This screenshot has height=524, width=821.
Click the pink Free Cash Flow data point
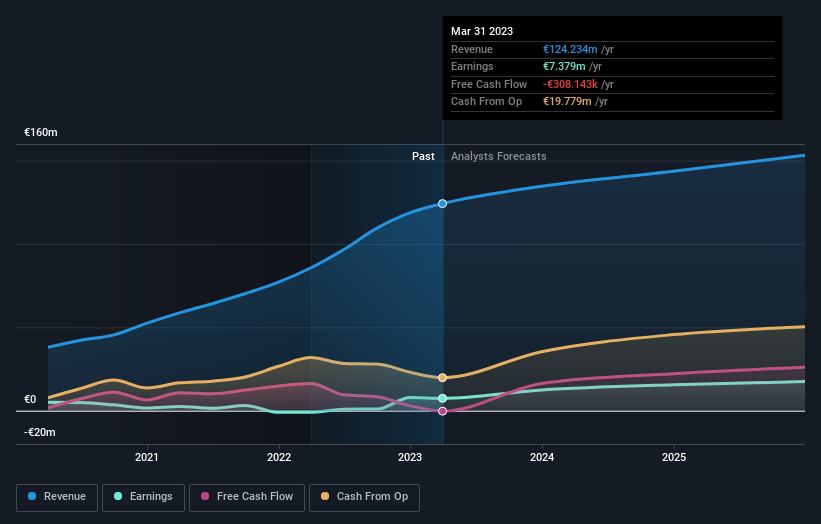(442, 411)
